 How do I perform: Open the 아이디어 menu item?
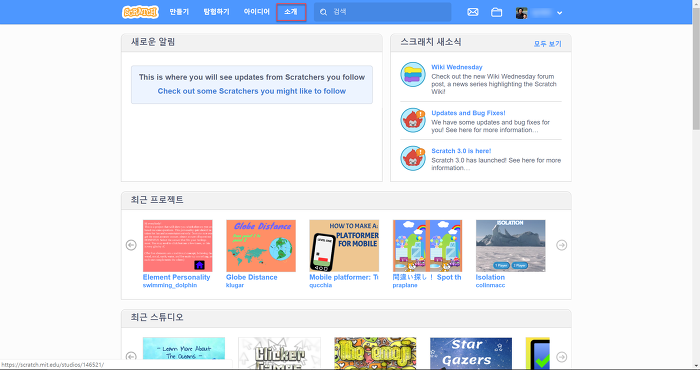(257, 12)
